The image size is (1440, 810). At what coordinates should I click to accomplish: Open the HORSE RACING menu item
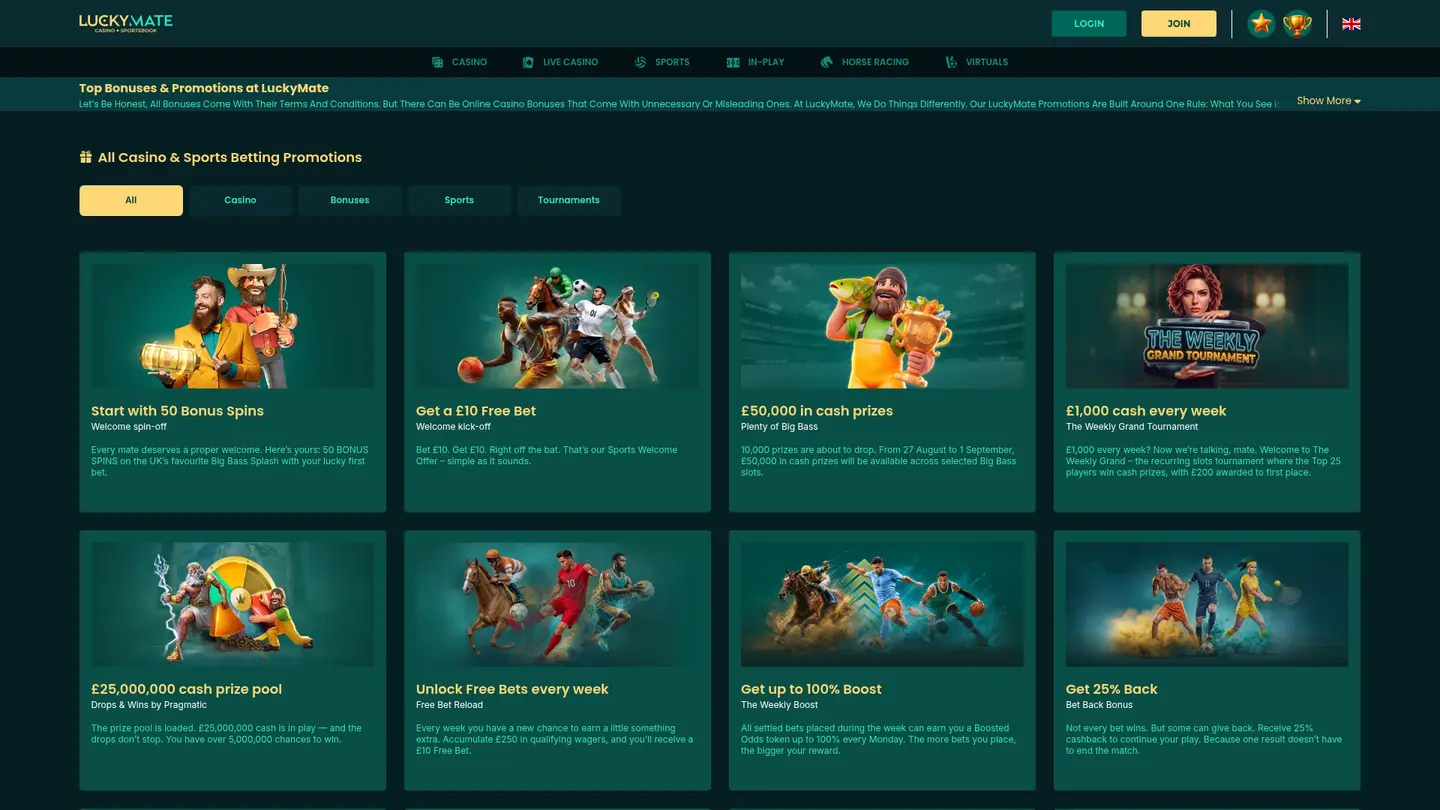(x=875, y=62)
